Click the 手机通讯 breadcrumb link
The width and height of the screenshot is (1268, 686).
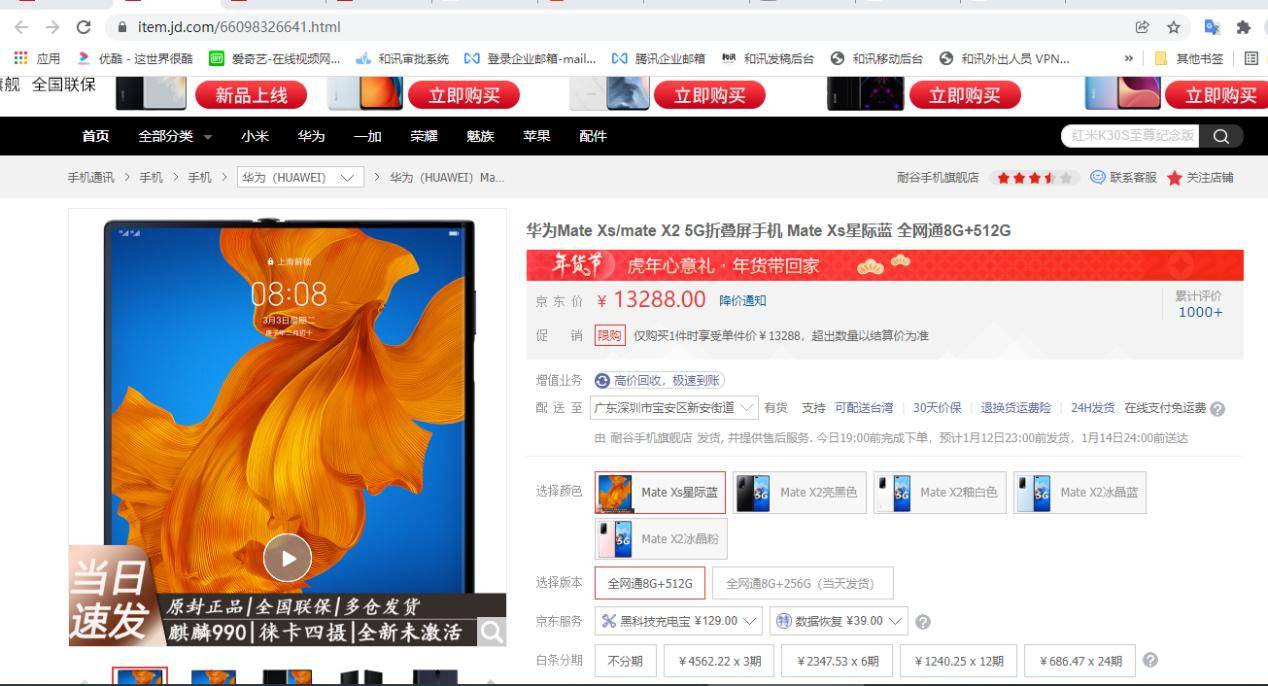[x=91, y=178]
